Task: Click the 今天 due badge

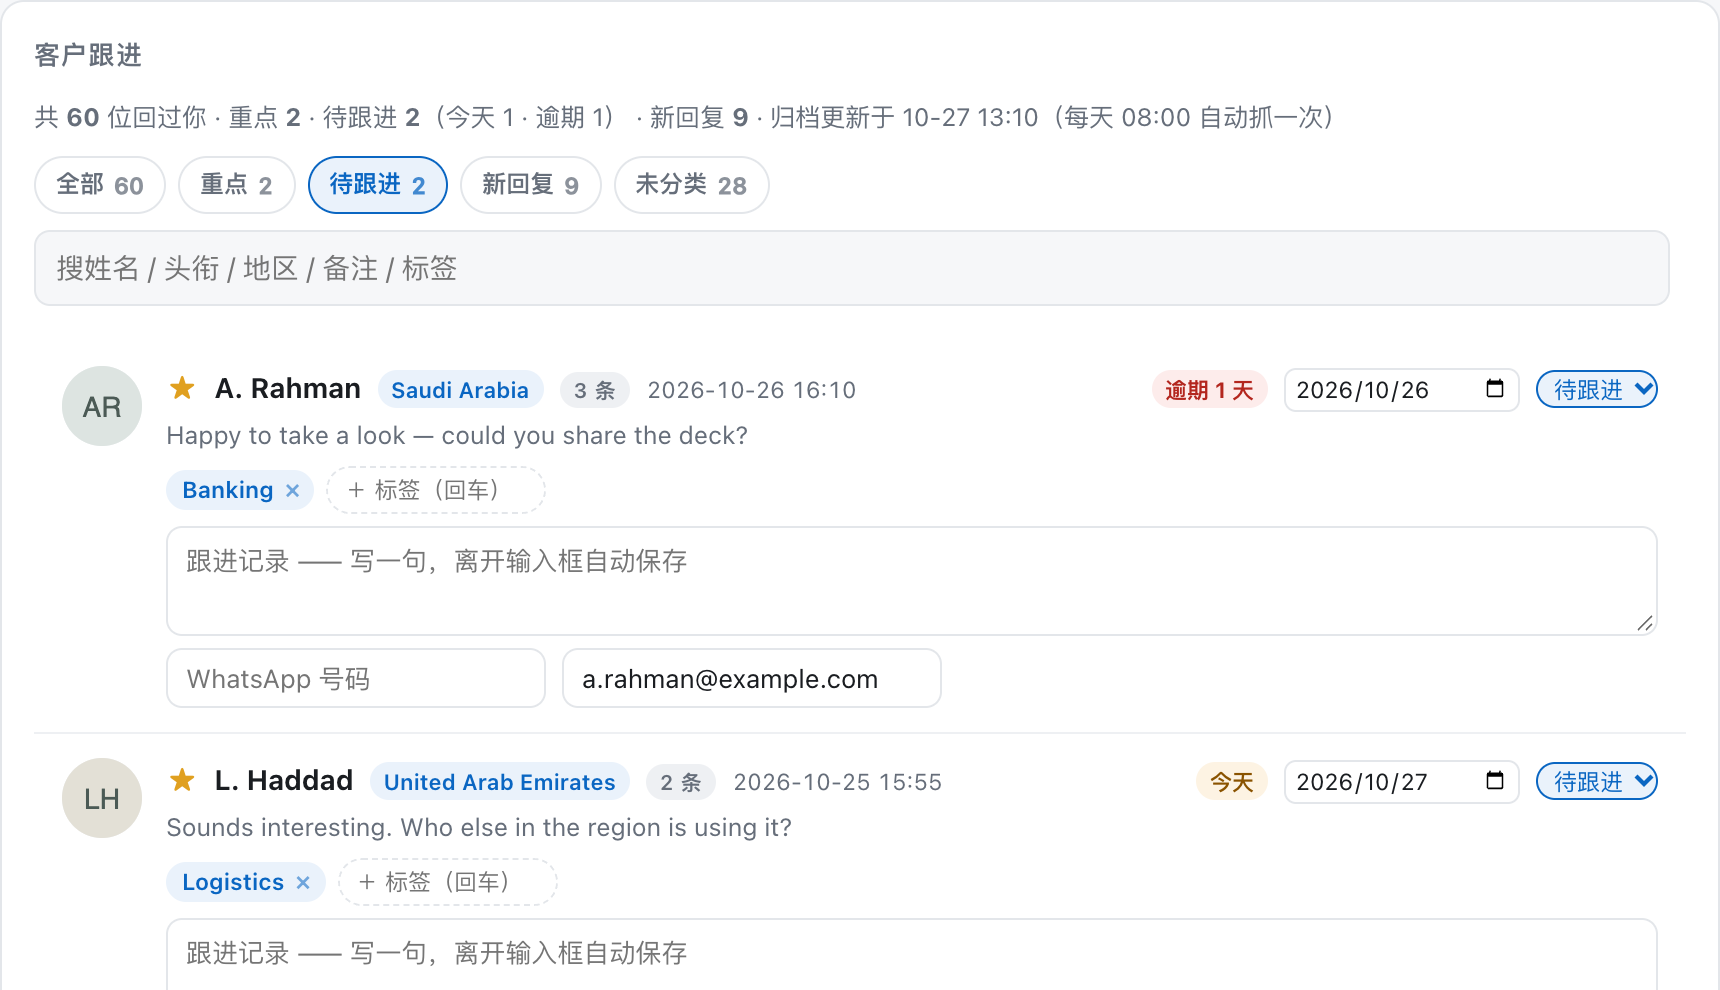Action: click(1232, 782)
